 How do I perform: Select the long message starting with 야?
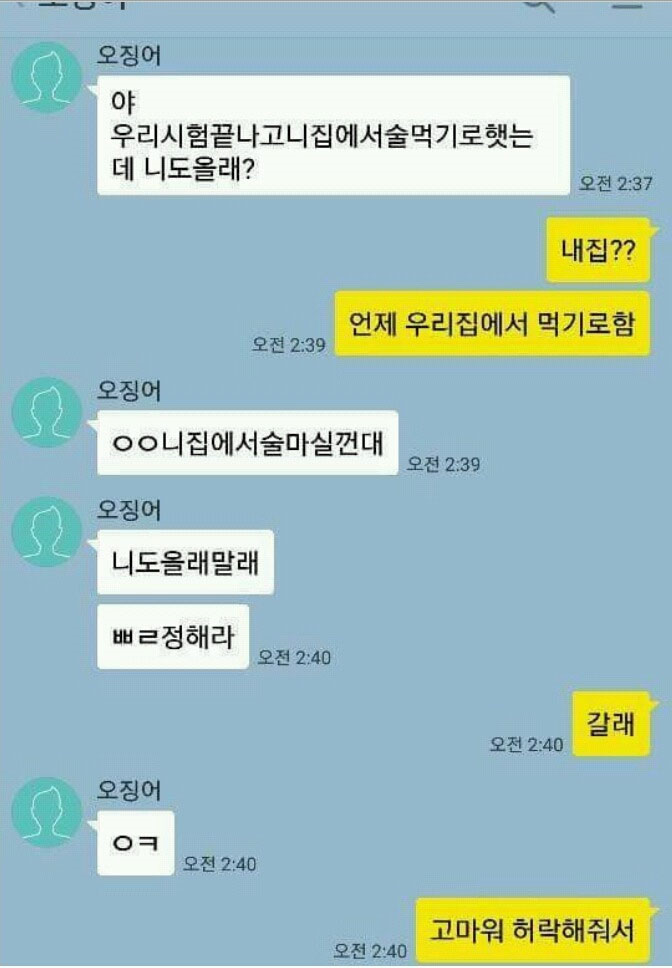coord(333,135)
